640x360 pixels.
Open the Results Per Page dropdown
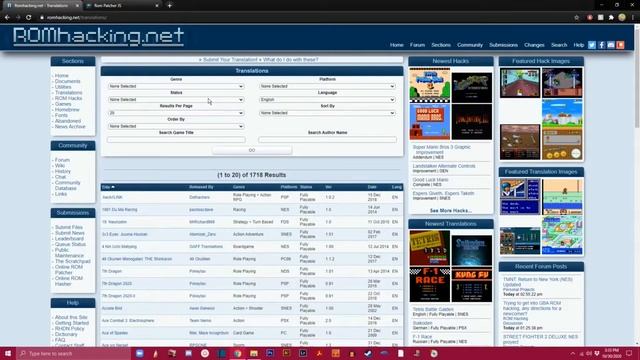176,113
